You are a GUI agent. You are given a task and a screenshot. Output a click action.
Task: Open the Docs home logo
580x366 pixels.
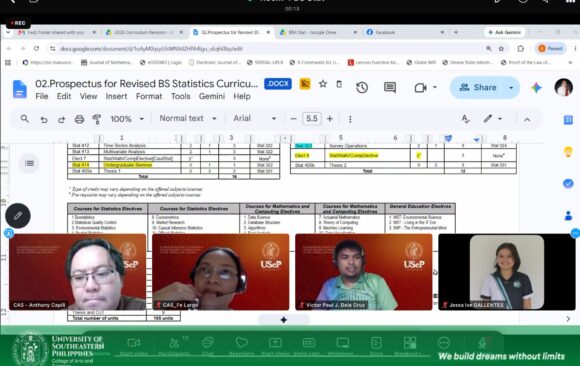(20, 89)
